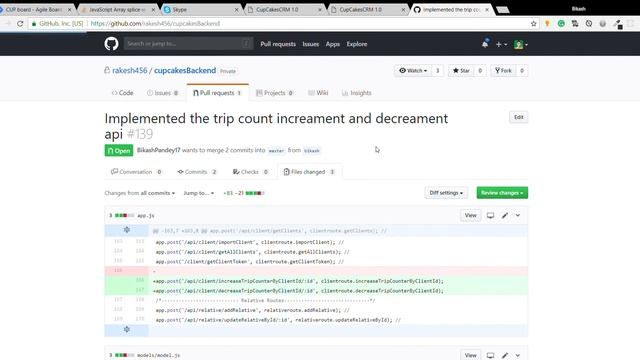640x360 pixels.
Task: Open the Diff settings dropdown
Action: (446, 193)
